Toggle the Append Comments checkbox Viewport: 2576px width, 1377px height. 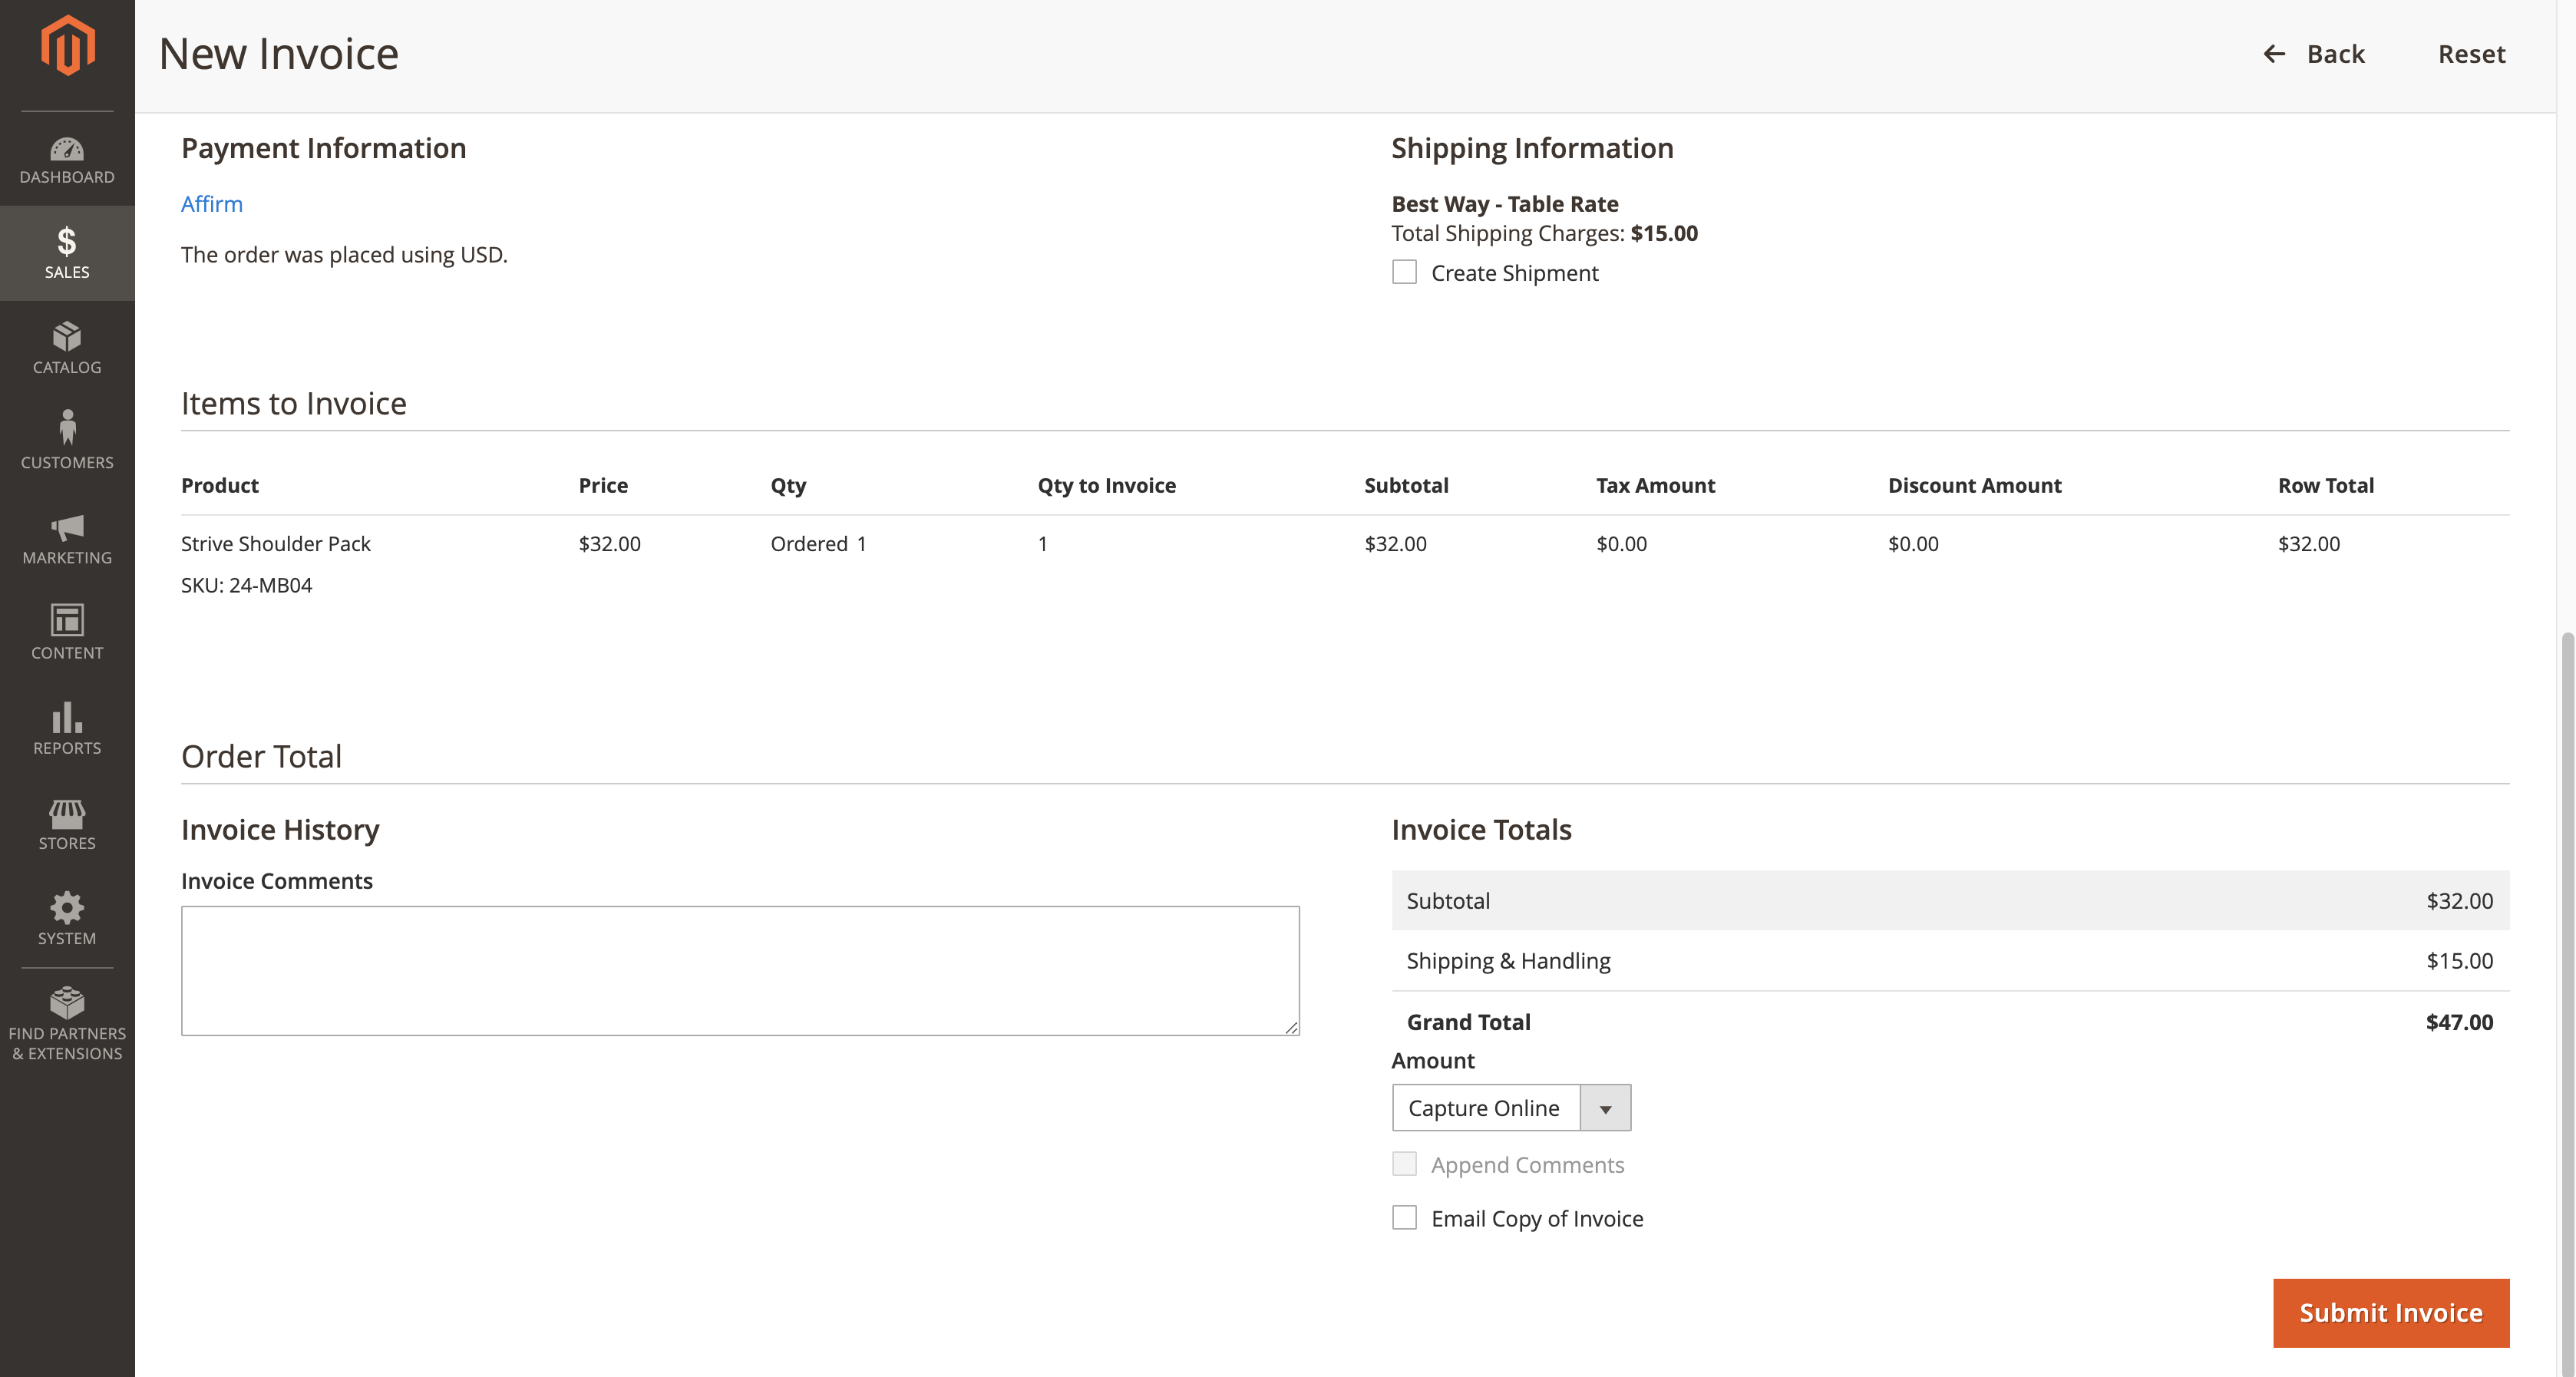tap(1404, 1164)
